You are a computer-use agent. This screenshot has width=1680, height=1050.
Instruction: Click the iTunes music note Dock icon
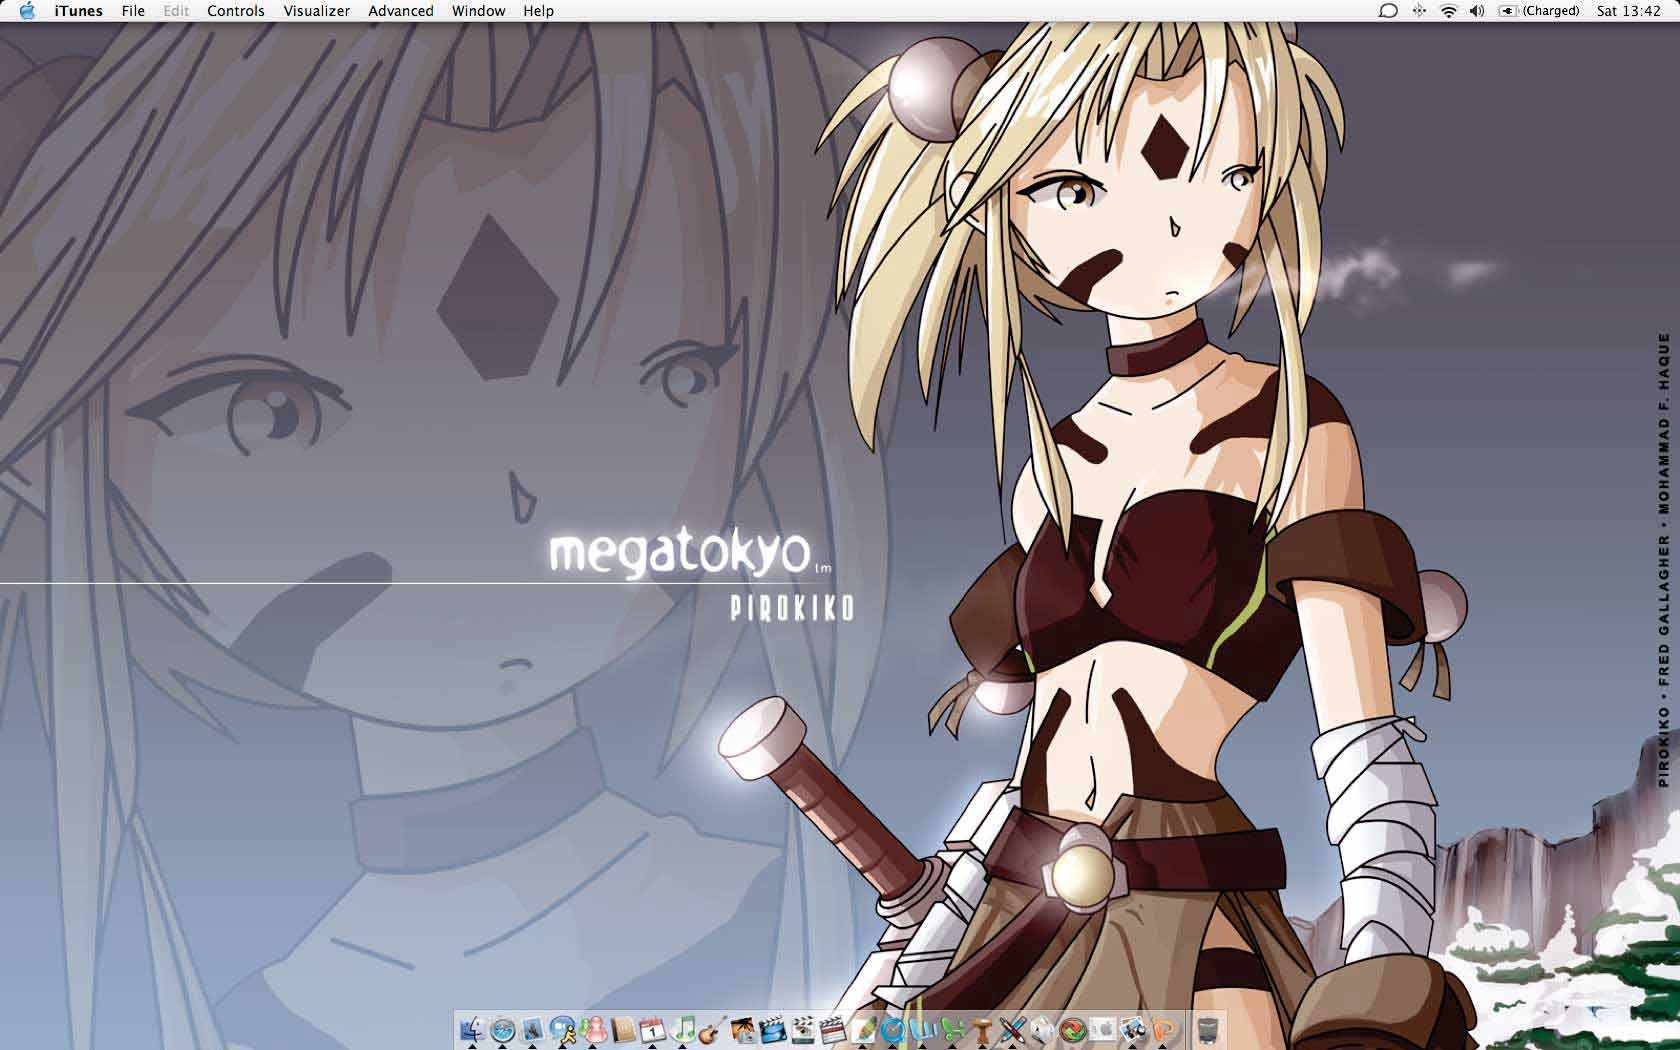pyautogui.click(x=682, y=1029)
